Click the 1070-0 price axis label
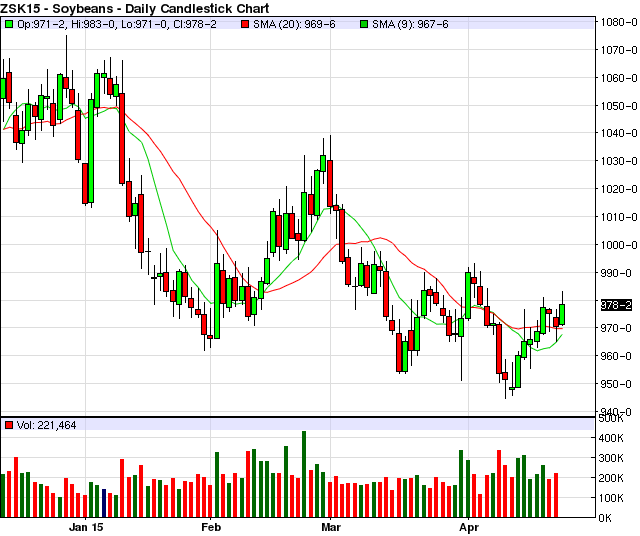640x536 pixels. [619, 50]
